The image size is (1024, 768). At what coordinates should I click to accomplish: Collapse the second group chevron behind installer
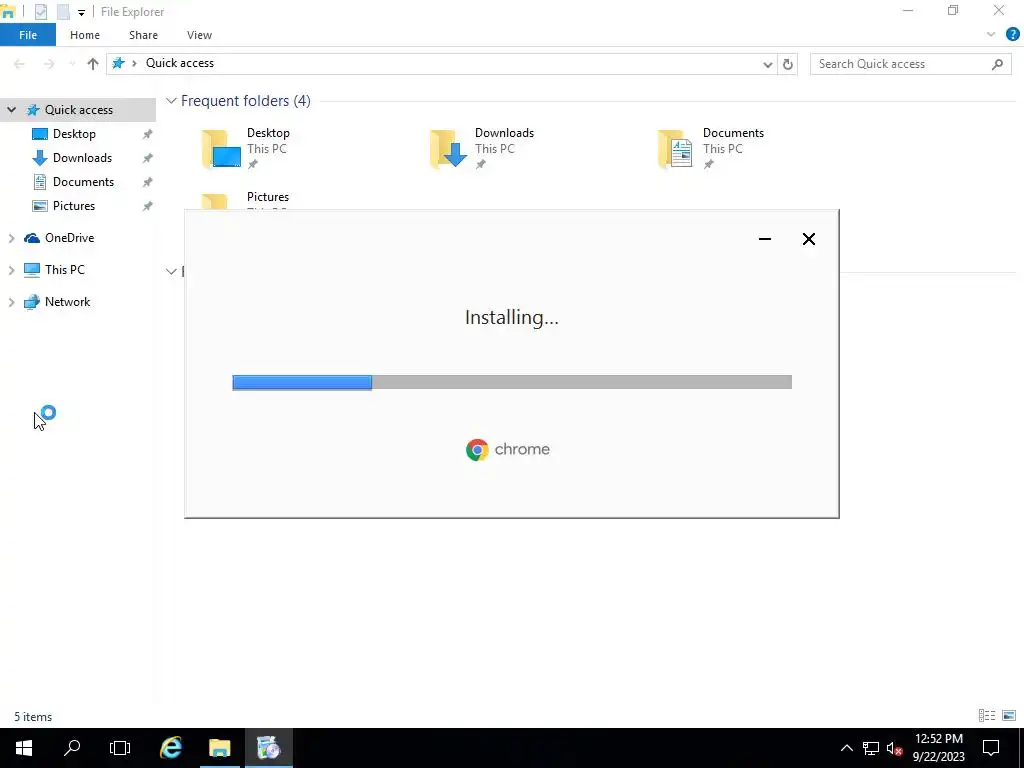pos(171,271)
